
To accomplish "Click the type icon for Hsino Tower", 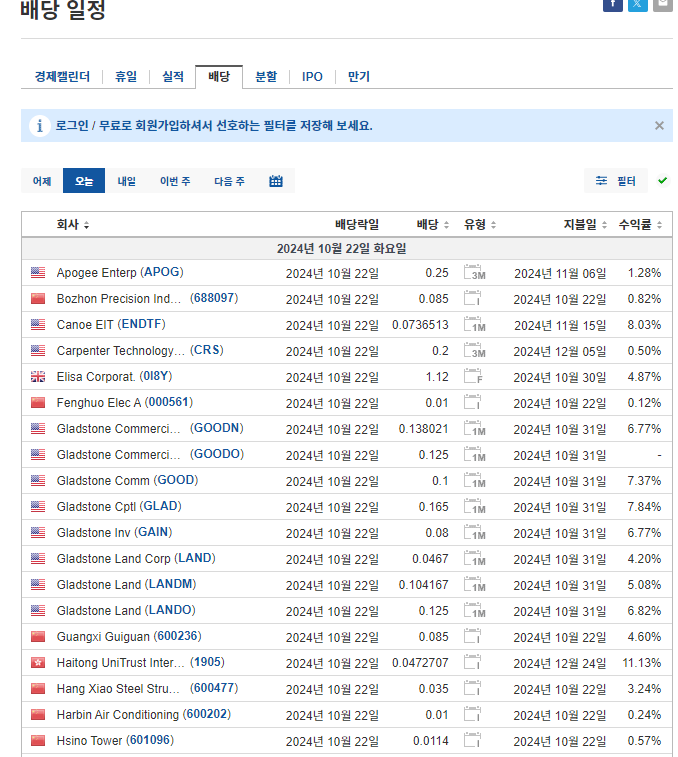I will click(472, 741).
